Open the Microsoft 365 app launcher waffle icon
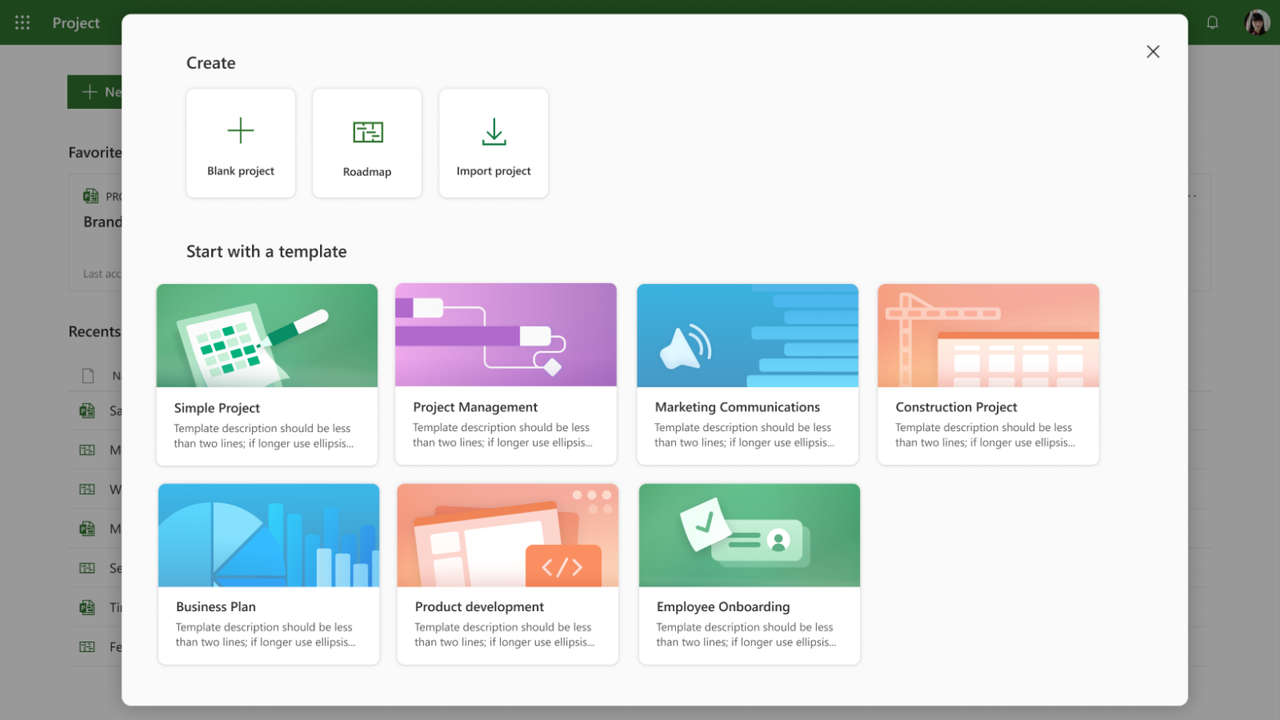This screenshot has width=1280, height=720. point(22,22)
